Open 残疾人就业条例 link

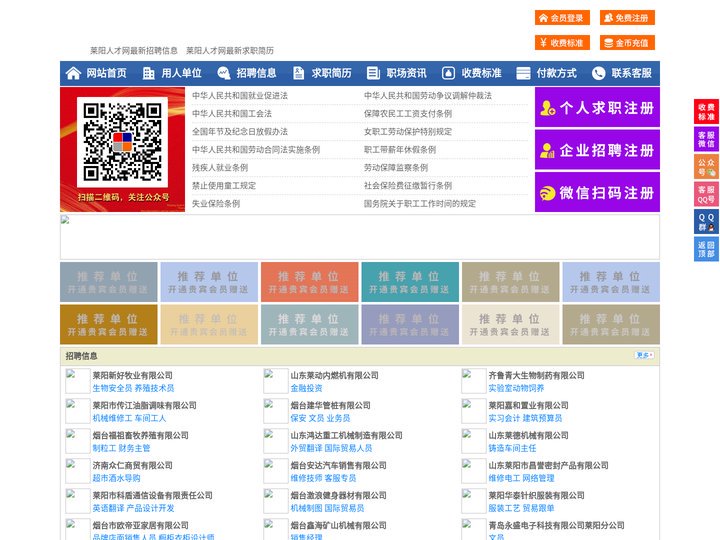(x=220, y=168)
